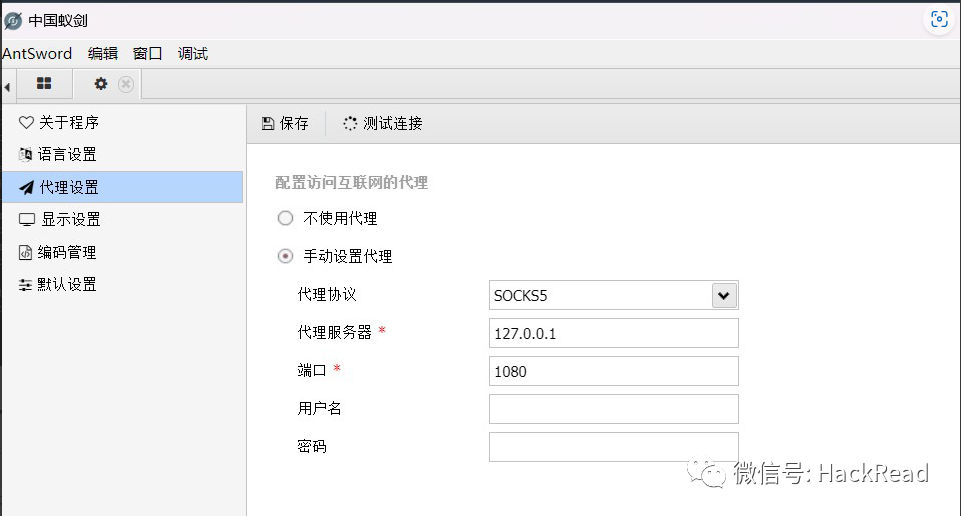The image size is (961, 516).
Task: Select the 不使用代理 radio button
Action: click(286, 218)
